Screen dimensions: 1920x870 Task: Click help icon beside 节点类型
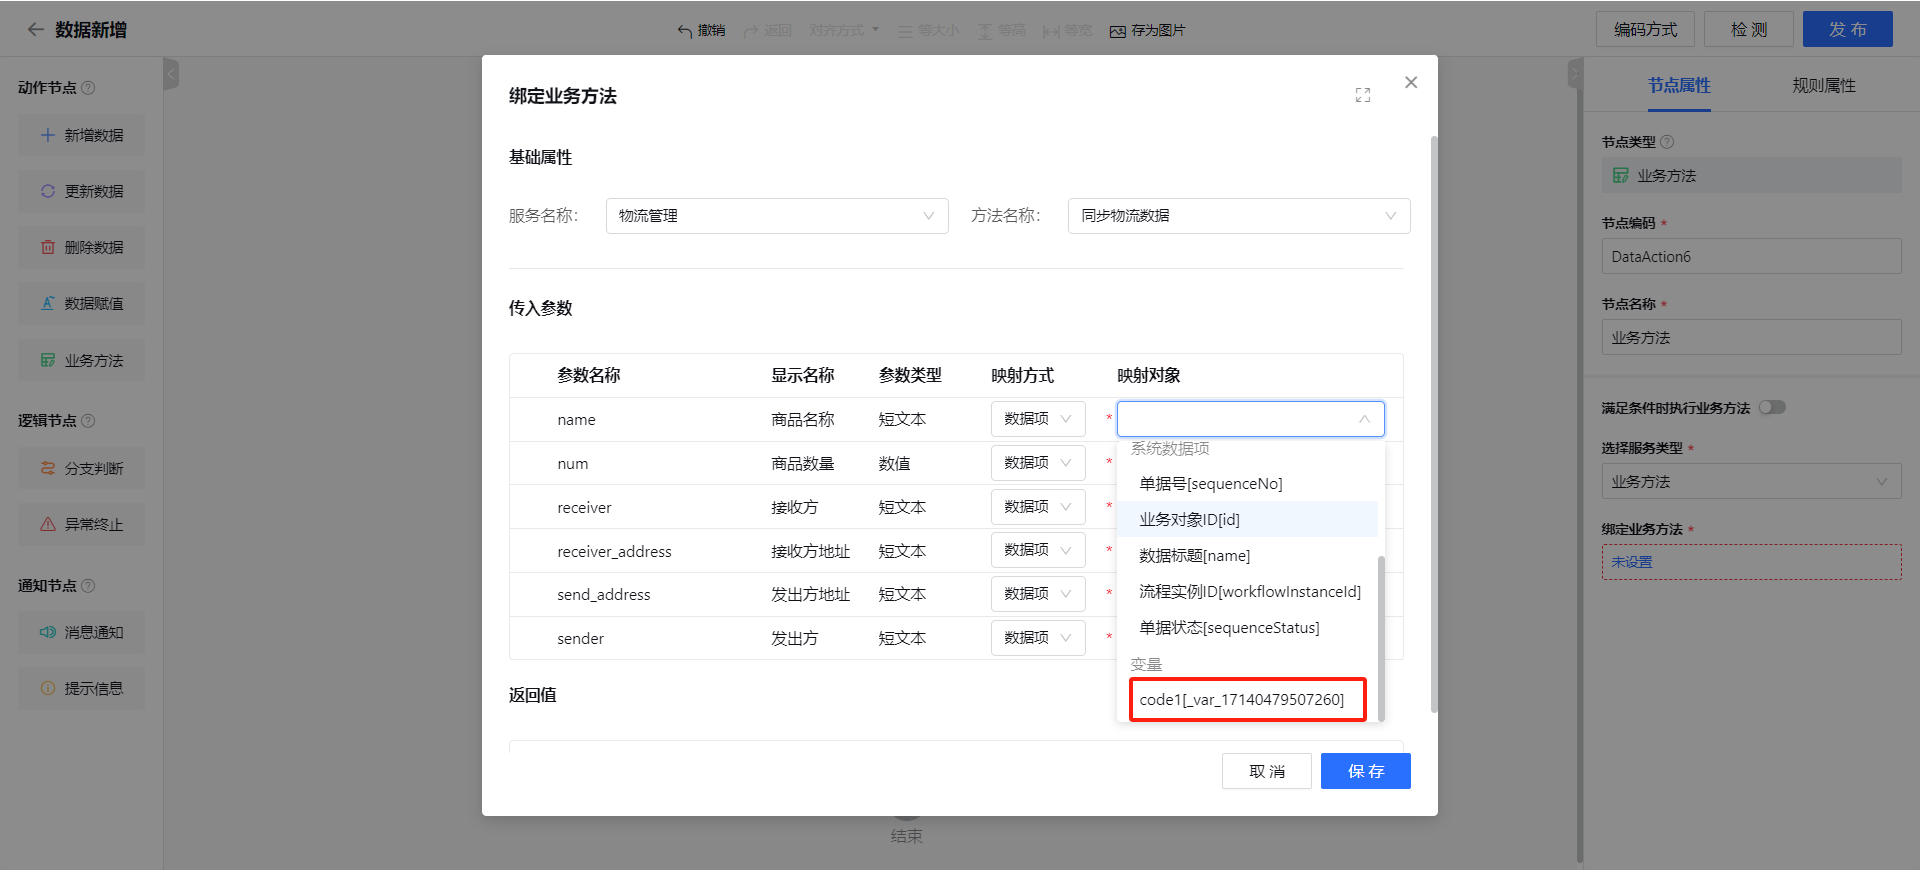click(1667, 142)
